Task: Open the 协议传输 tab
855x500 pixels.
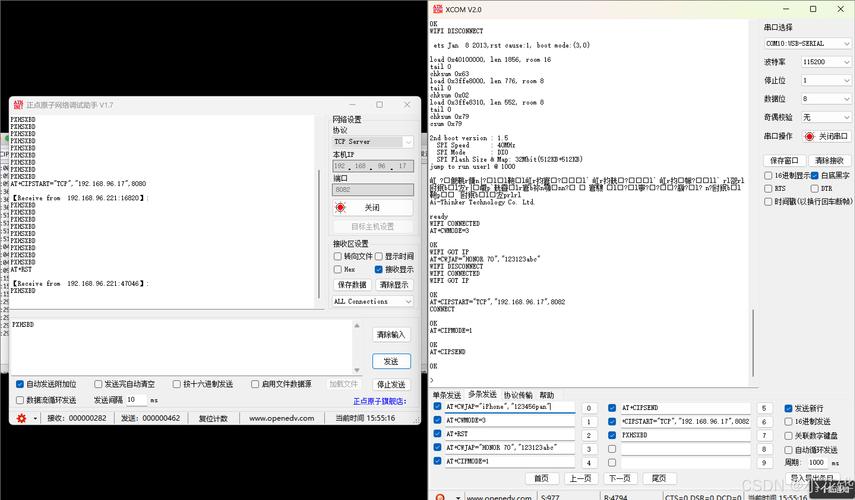Action: pyautogui.click(x=517, y=395)
